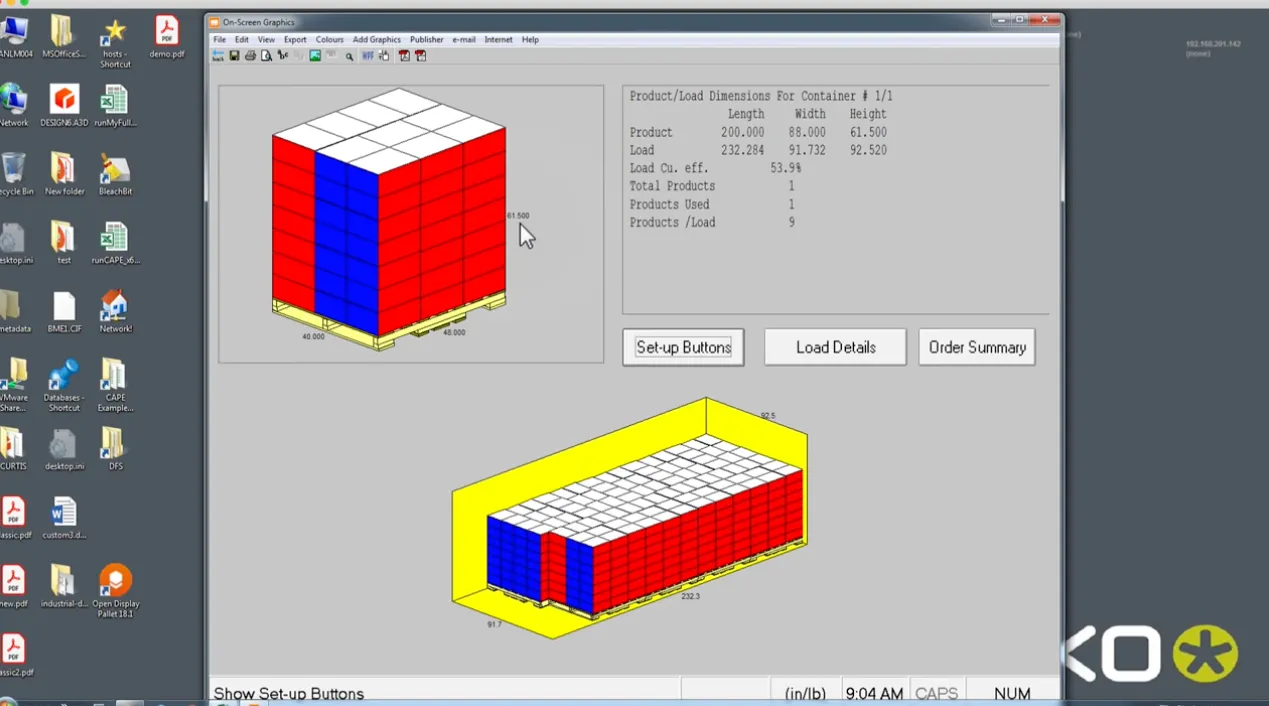Click the (in/lb) units status bar field
This screenshot has width=1269, height=706.
point(804,693)
